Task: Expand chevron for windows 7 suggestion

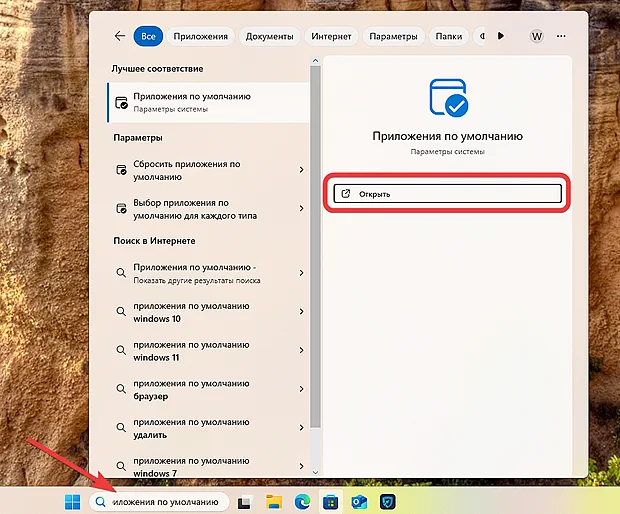Action: click(x=301, y=466)
